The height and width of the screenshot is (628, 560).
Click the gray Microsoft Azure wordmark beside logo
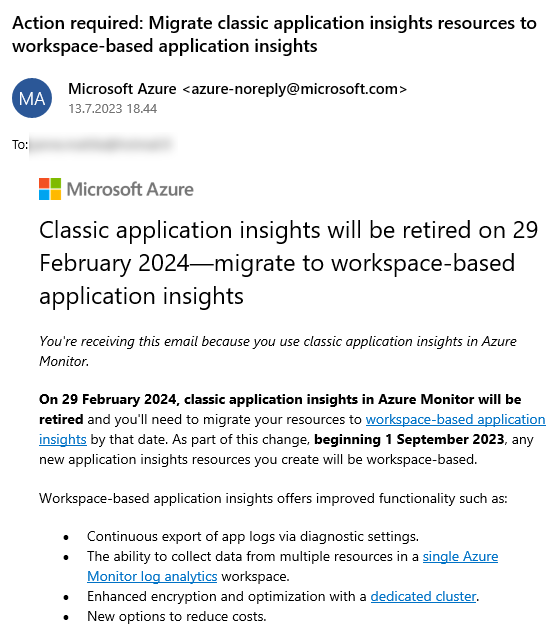pos(130,189)
